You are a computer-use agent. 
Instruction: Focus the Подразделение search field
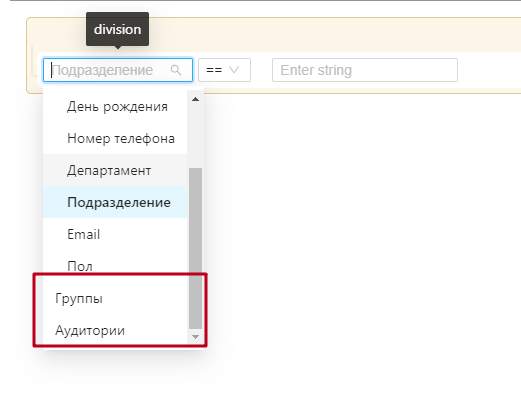[x=118, y=70]
